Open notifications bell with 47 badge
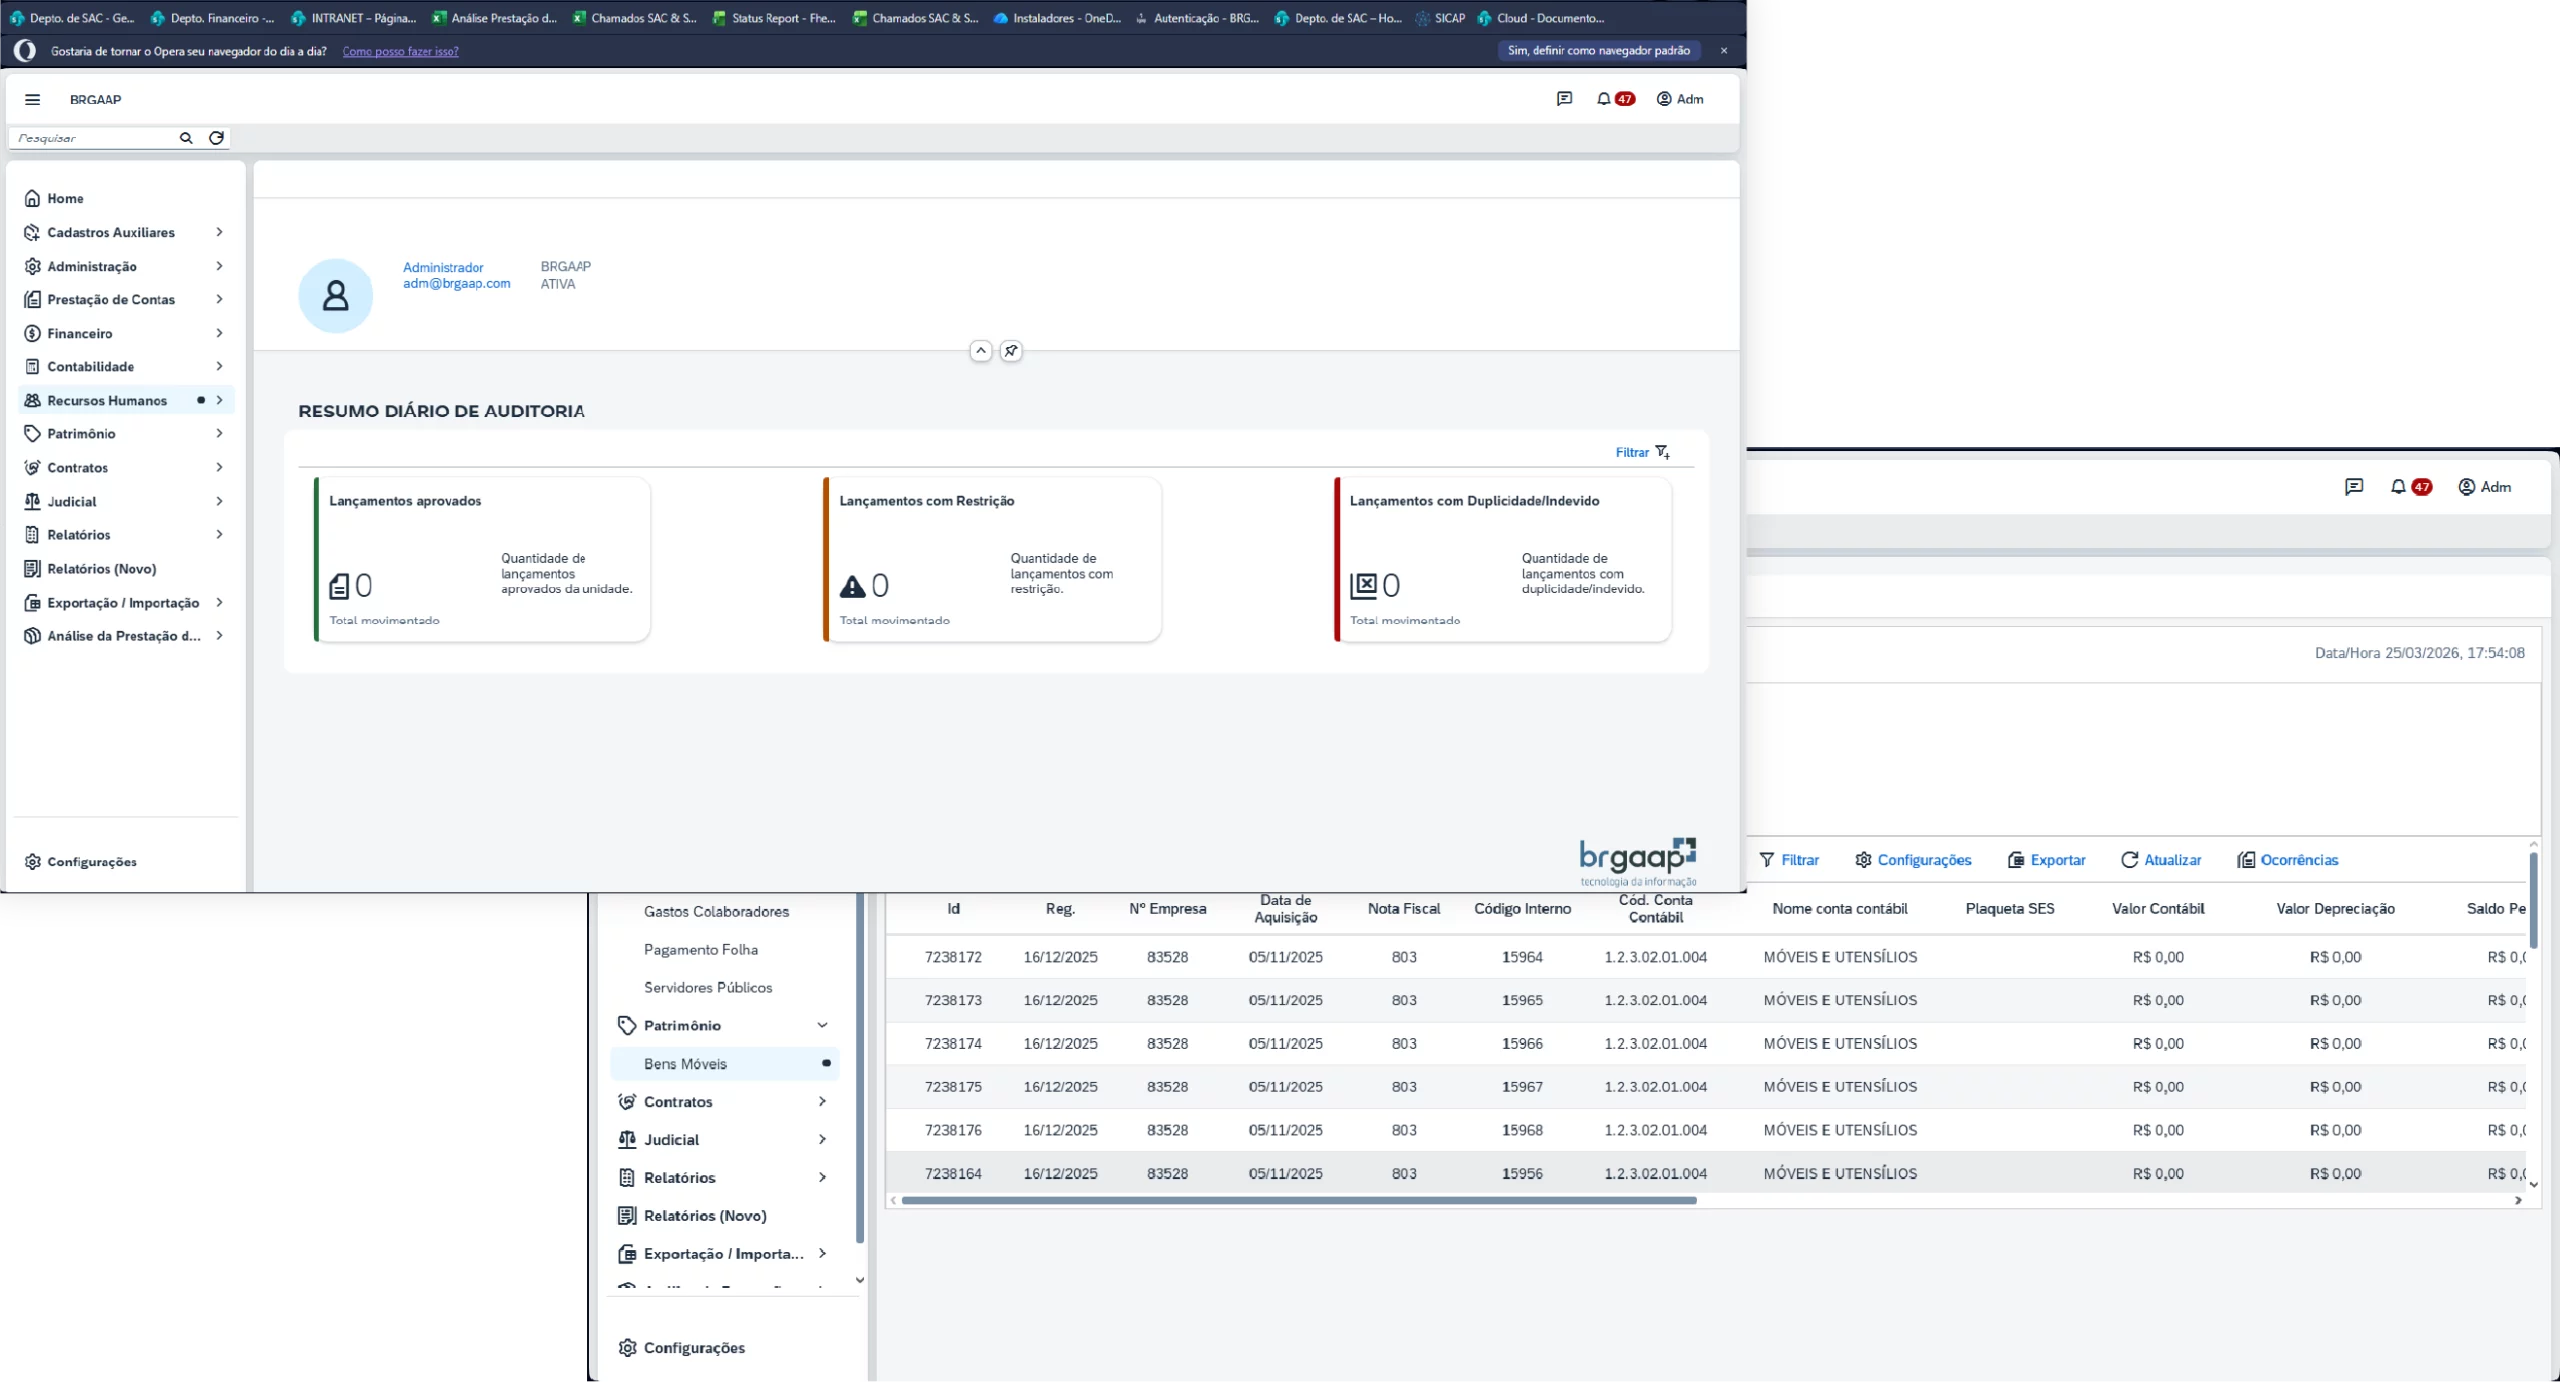Image resolution: width=2560 pixels, height=1392 pixels. coord(1604,99)
